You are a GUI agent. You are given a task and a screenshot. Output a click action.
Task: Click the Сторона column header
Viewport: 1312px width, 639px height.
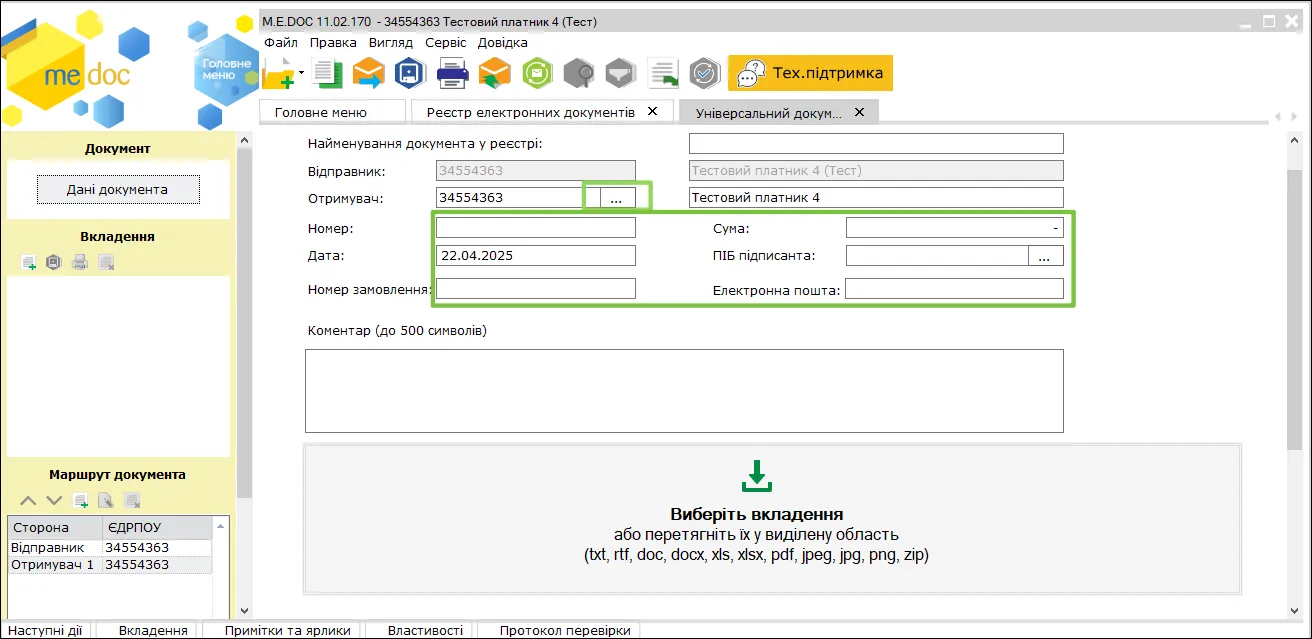pos(55,527)
